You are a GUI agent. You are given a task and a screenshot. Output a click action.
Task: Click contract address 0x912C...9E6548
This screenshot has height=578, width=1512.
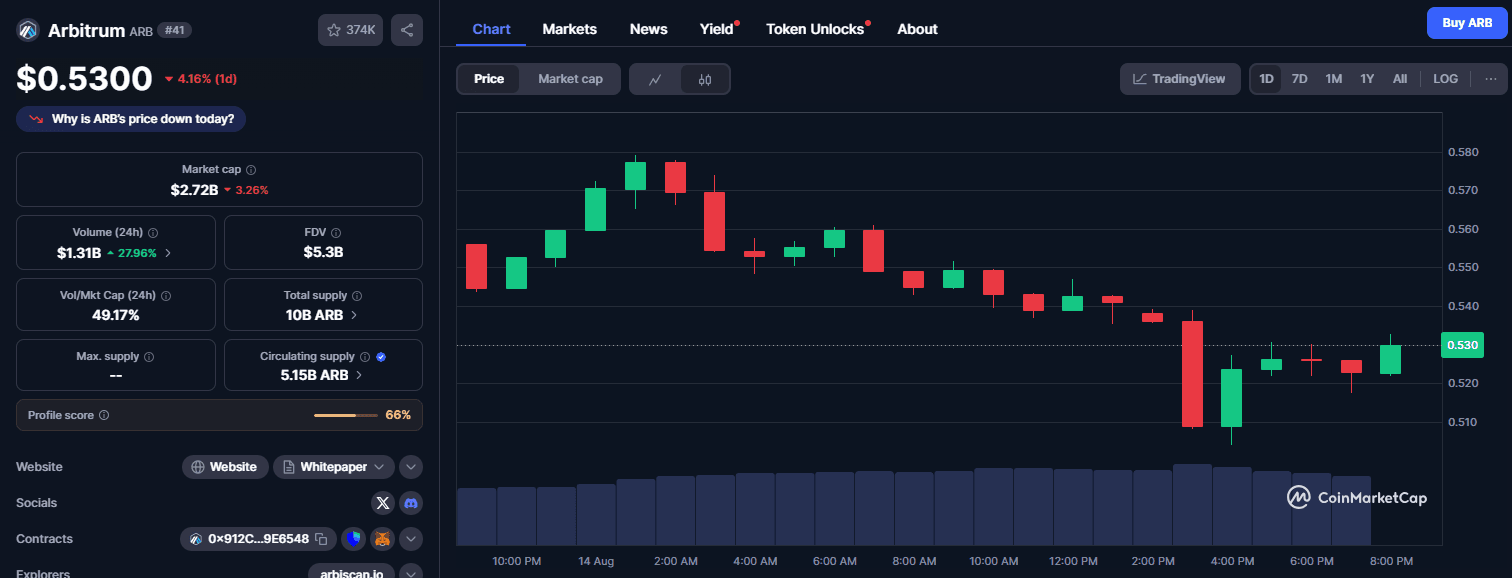(x=258, y=539)
